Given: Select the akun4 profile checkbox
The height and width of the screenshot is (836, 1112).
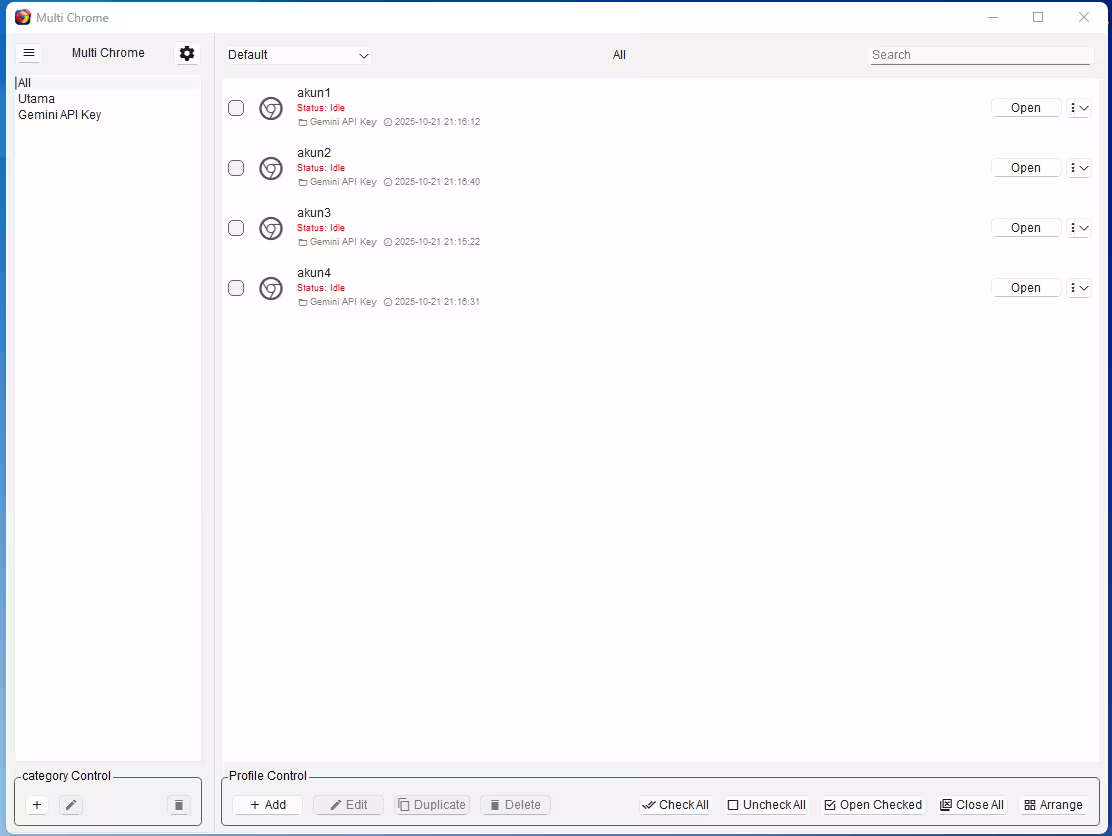Looking at the screenshot, I should pyautogui.click(x=236, y=288).
